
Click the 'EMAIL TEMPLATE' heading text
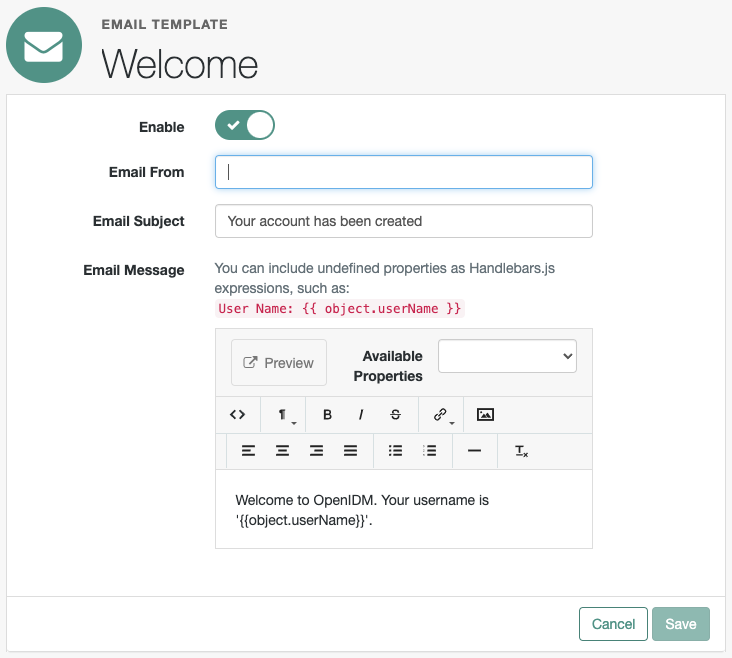click(x=165, y=24)
